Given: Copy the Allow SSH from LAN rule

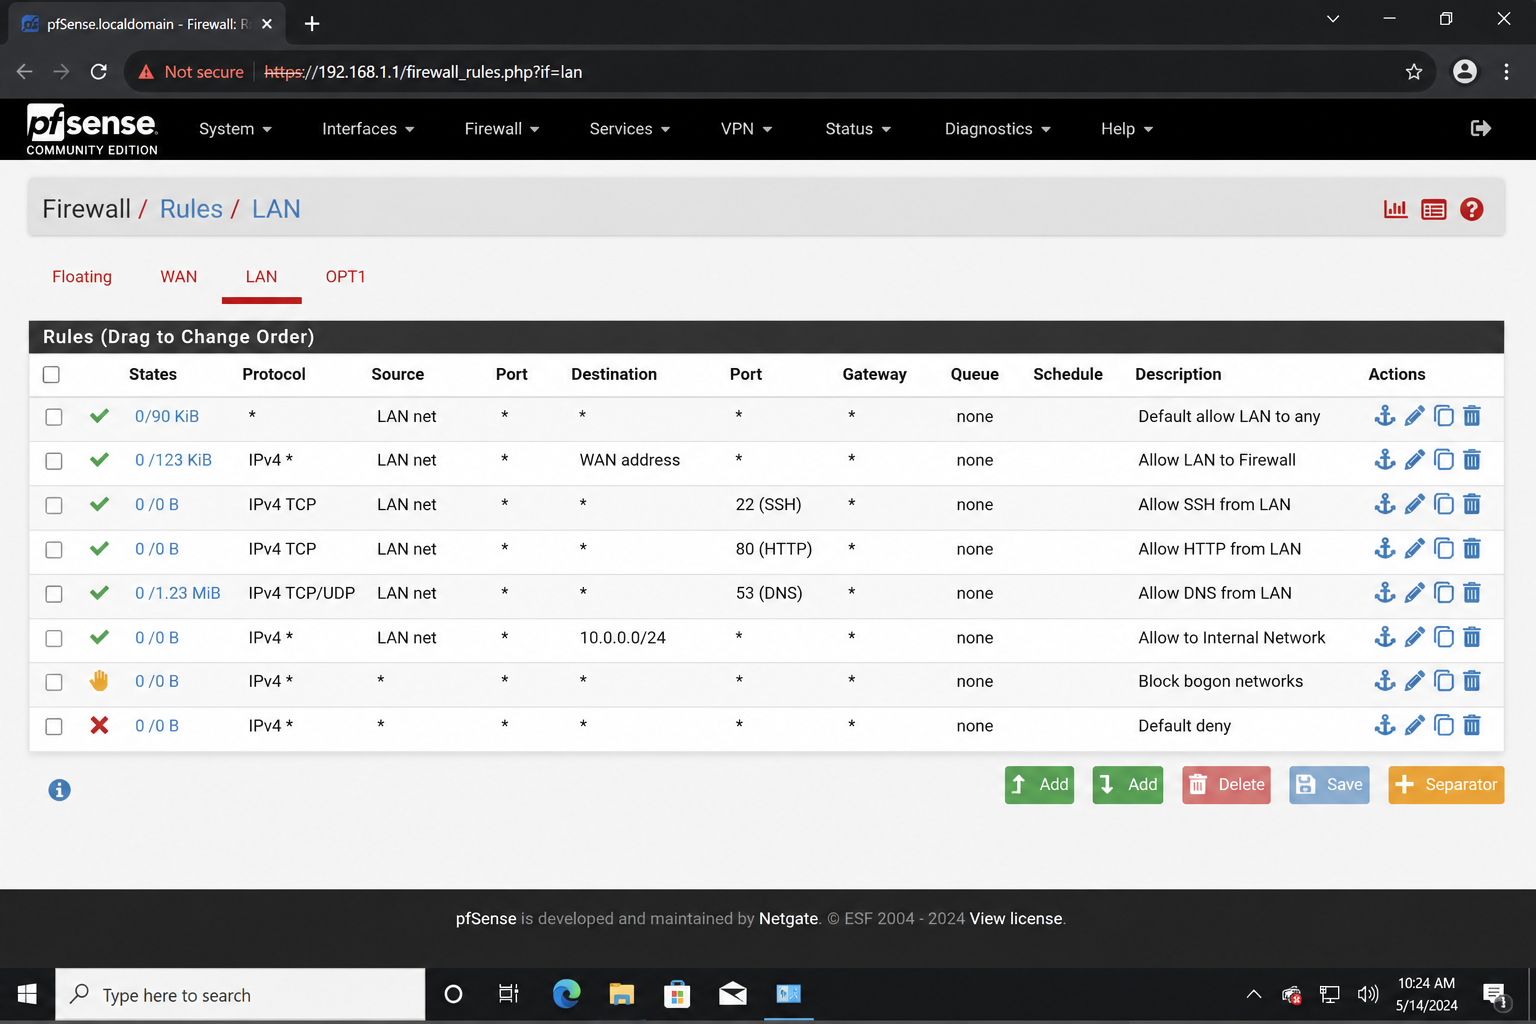Looking at the screenshot, I should 1443,504.
